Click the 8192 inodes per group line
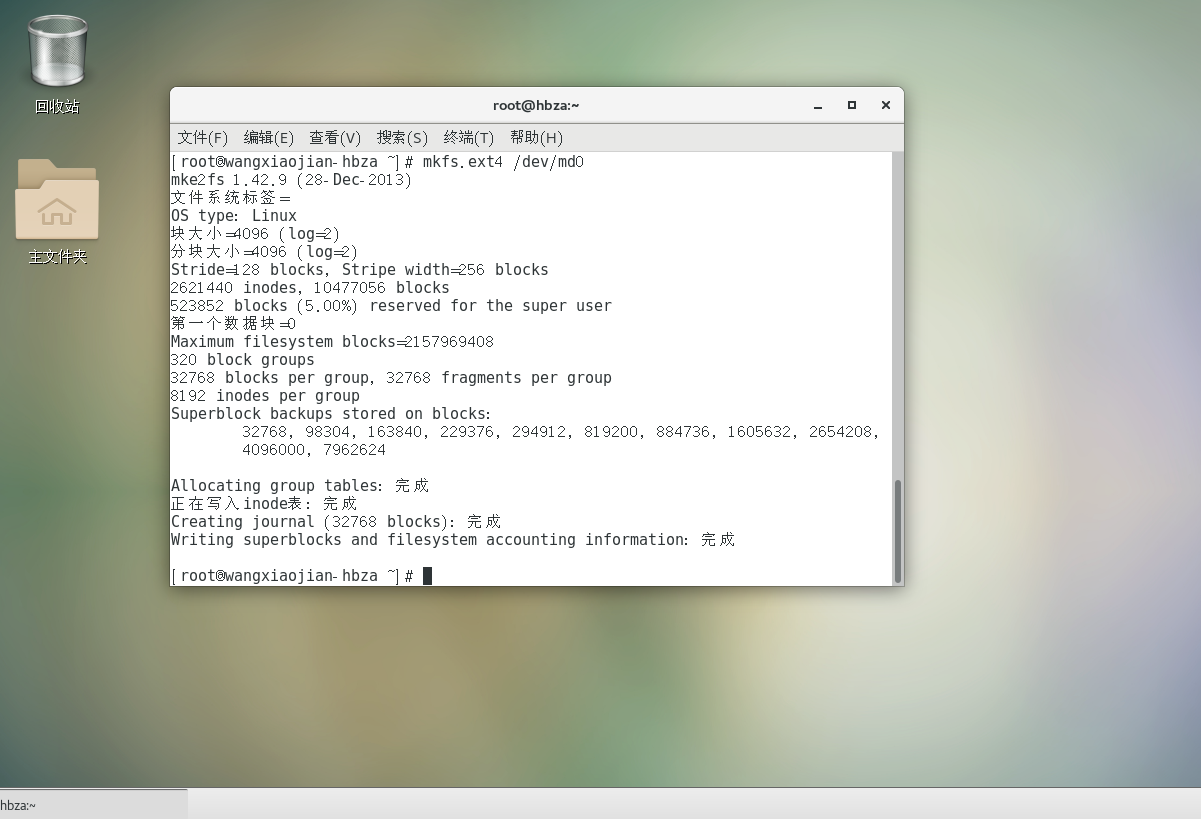The image size is (1201, 819). point(265,396)
